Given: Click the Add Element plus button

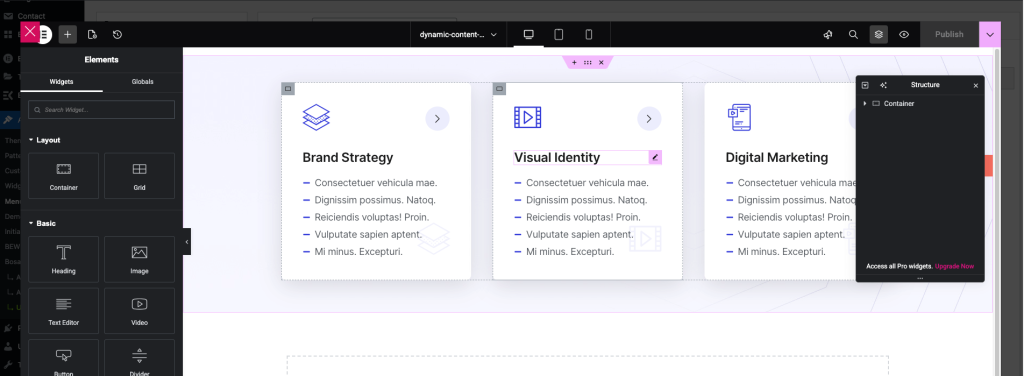Looking at the screenshot, I should [x=67, y=35].
